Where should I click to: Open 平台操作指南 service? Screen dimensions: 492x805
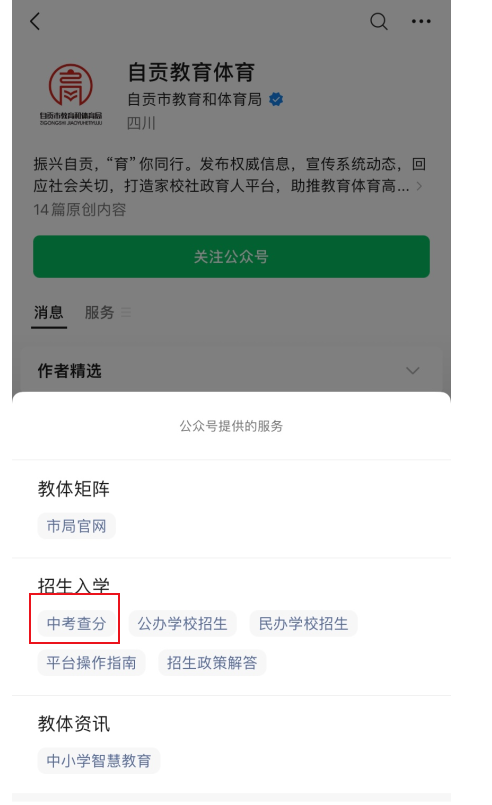(91, 662)
